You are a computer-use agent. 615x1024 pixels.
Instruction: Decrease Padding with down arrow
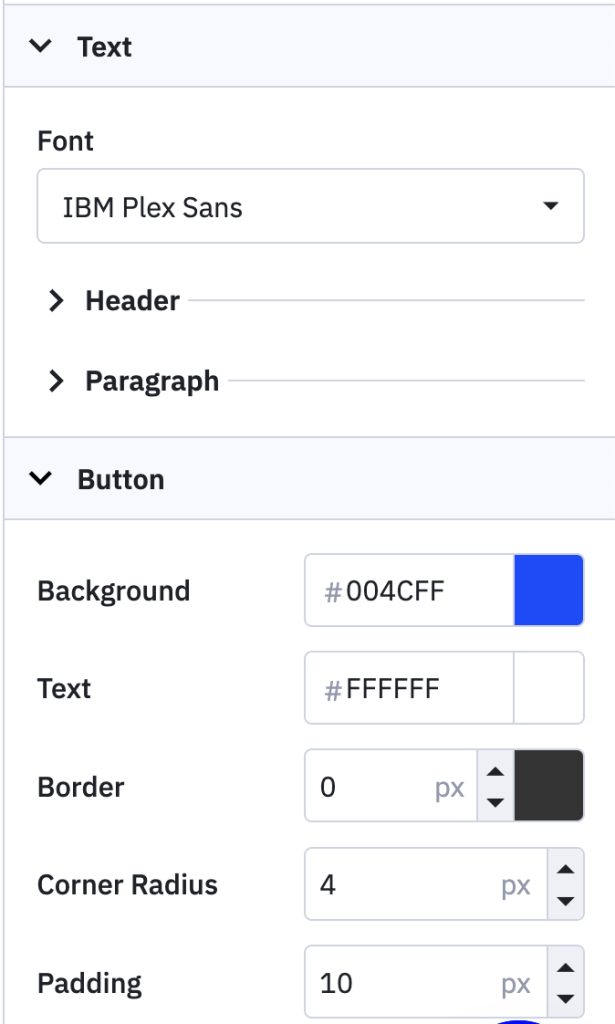(x=566, y=998)
